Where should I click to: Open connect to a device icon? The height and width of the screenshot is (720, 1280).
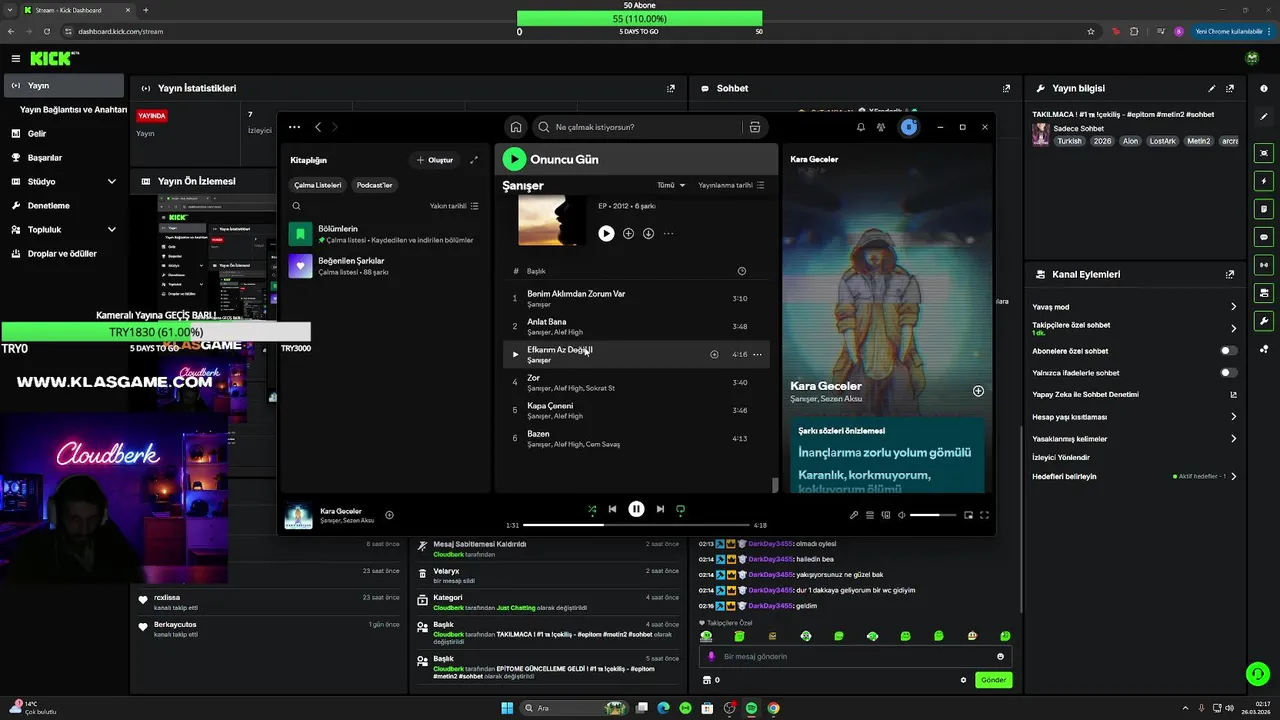pos(886,515)
